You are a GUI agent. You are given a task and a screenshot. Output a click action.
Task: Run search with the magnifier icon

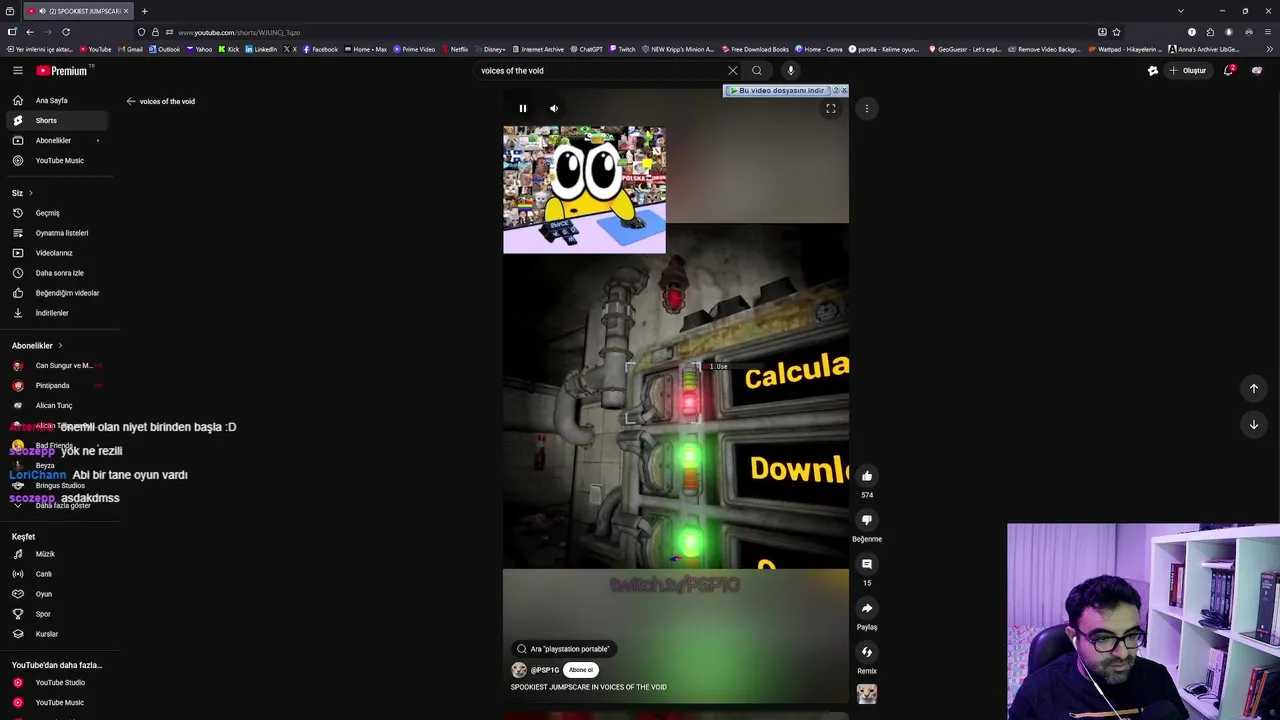[x=757, y=70]
